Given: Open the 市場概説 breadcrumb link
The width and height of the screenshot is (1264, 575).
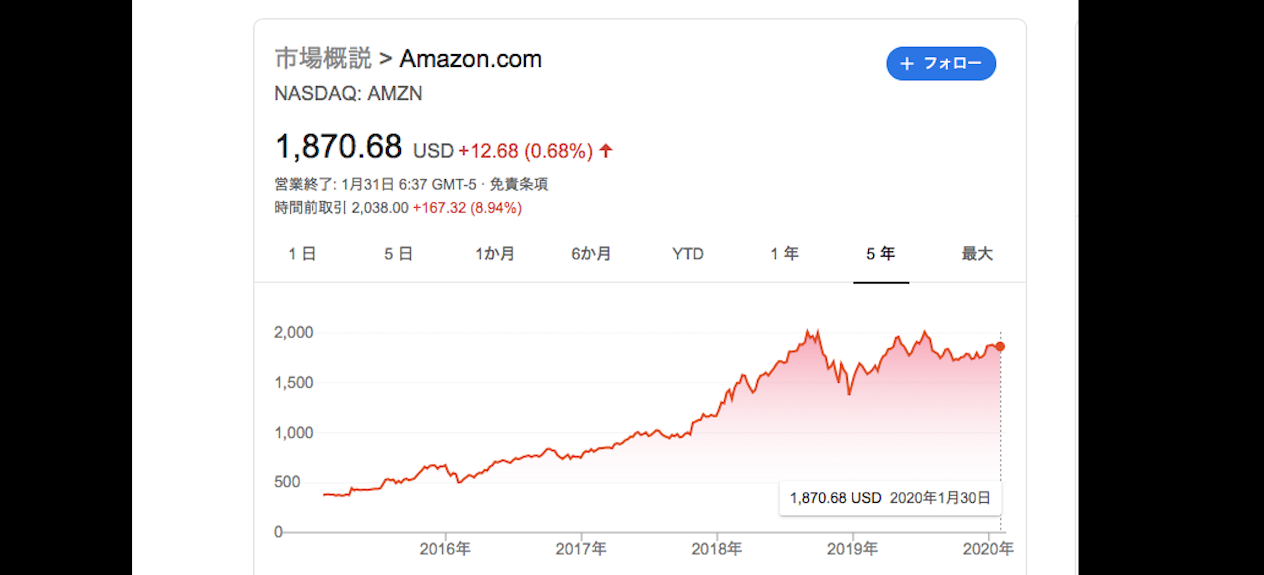Looking at the screenshot, I should (x=323, y=59).
